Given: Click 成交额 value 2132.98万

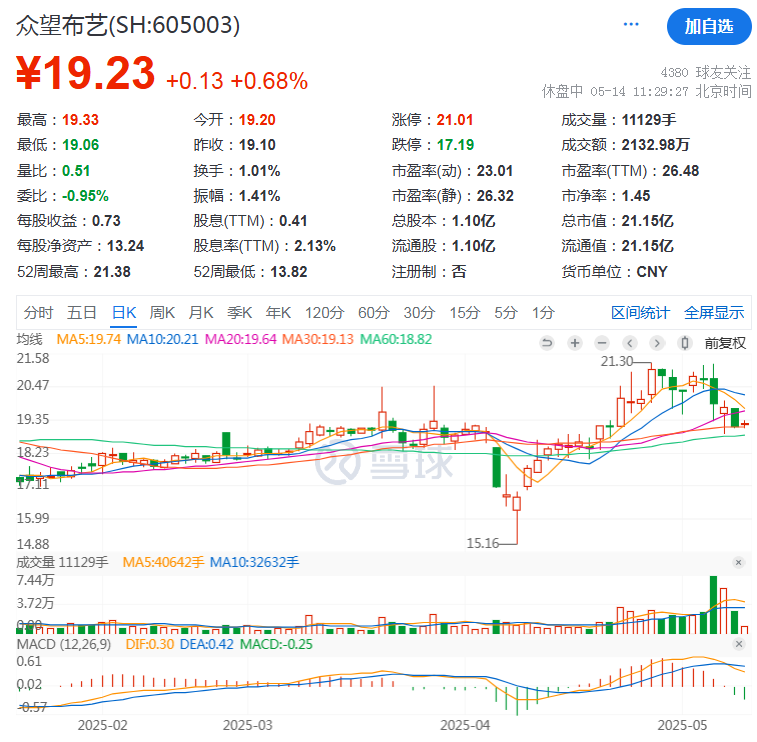Looking at the screenshot, I should tap(656, 145).
